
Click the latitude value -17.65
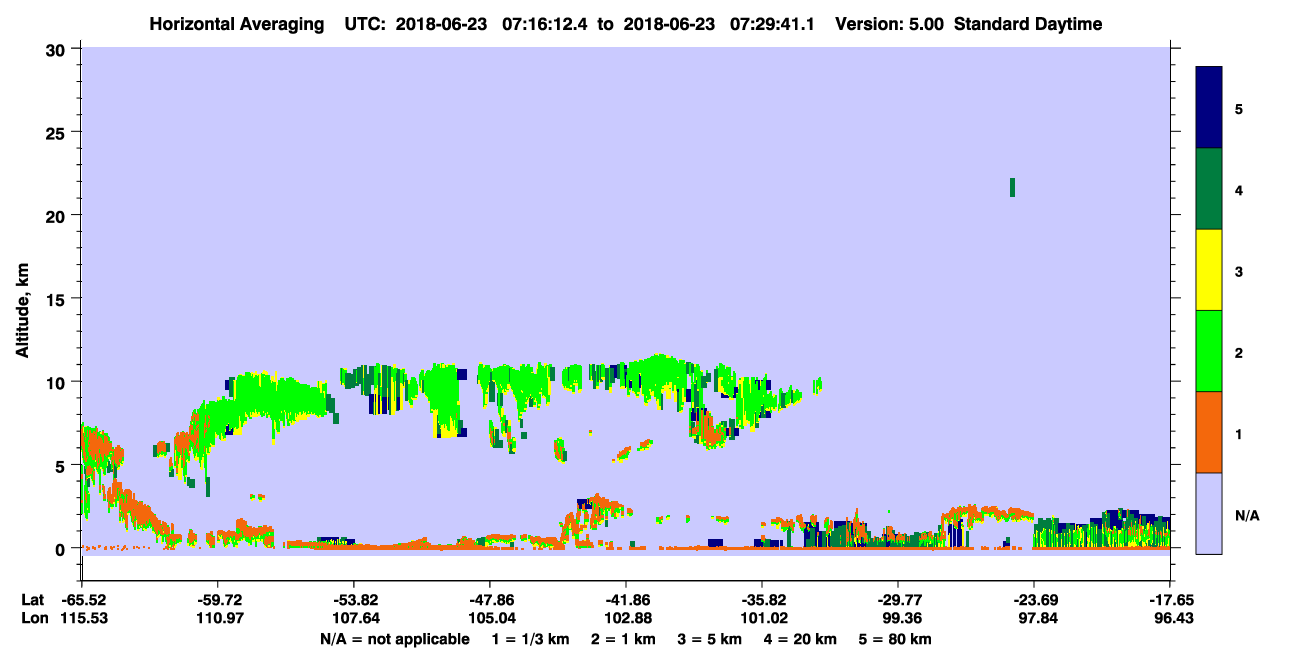[1169, 600]
